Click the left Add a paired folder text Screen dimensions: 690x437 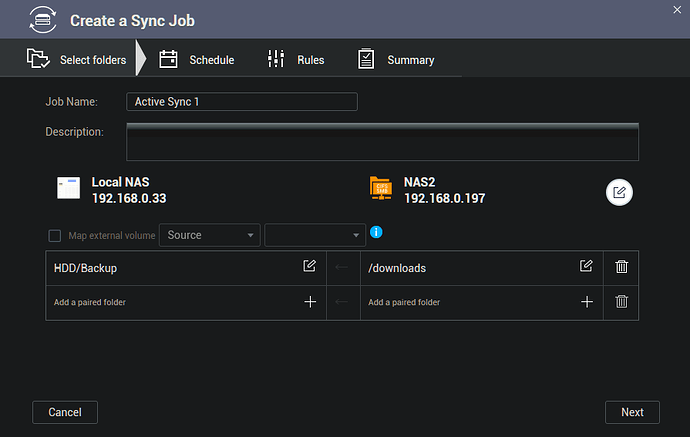(x=90, y=302)
